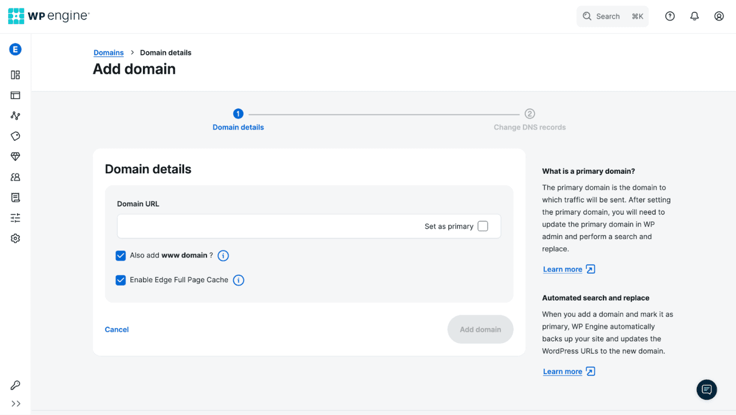Open Learn more about primary domain
Screen dimensions: 736x415
coord(562,269)
